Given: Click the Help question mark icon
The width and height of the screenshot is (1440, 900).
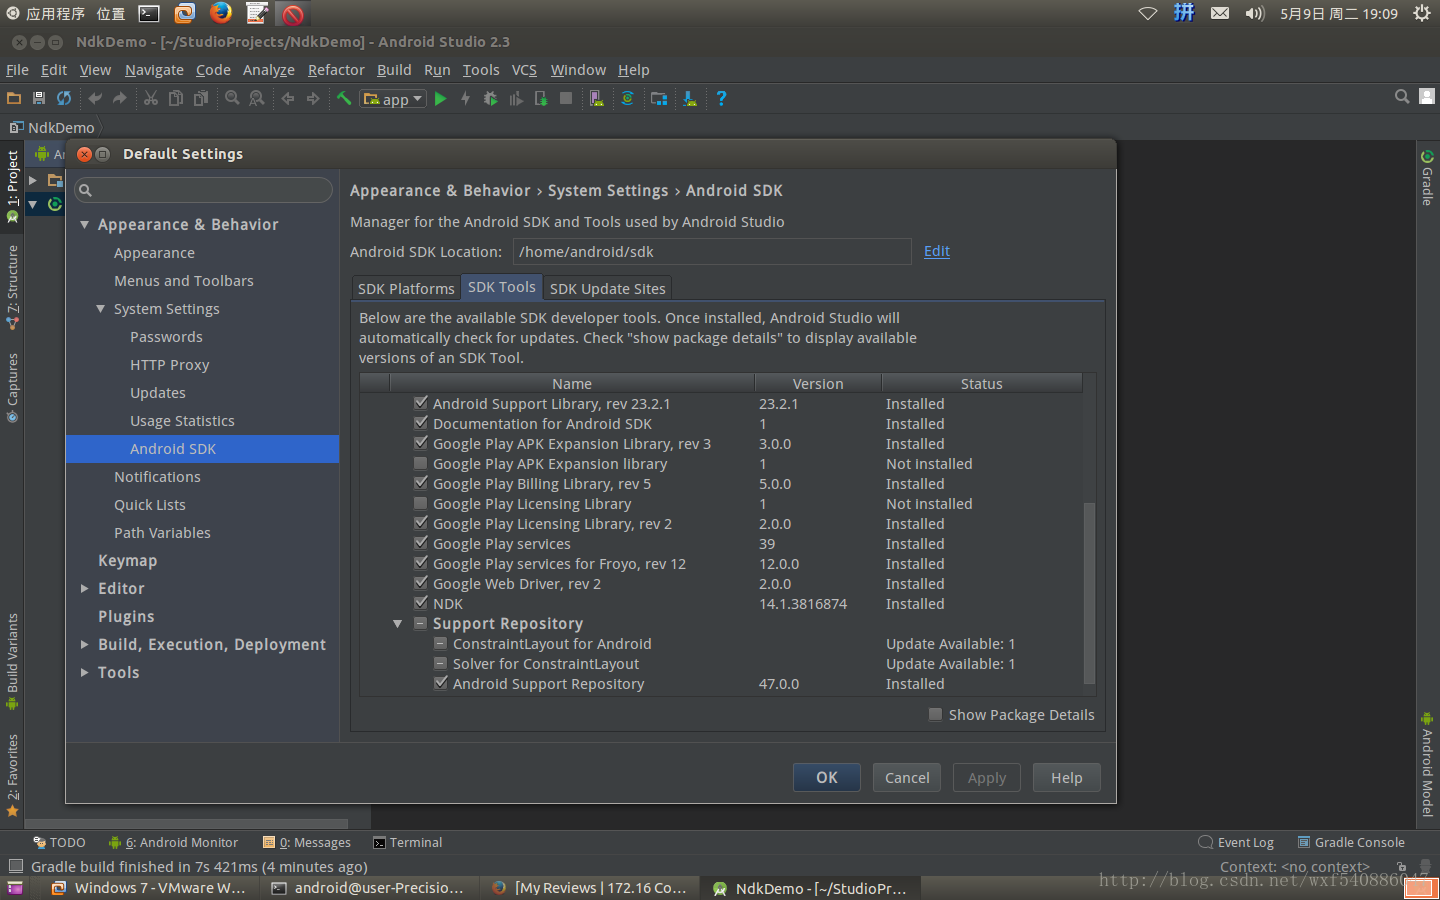Looking at the screenshot, I should click(721, 98).
